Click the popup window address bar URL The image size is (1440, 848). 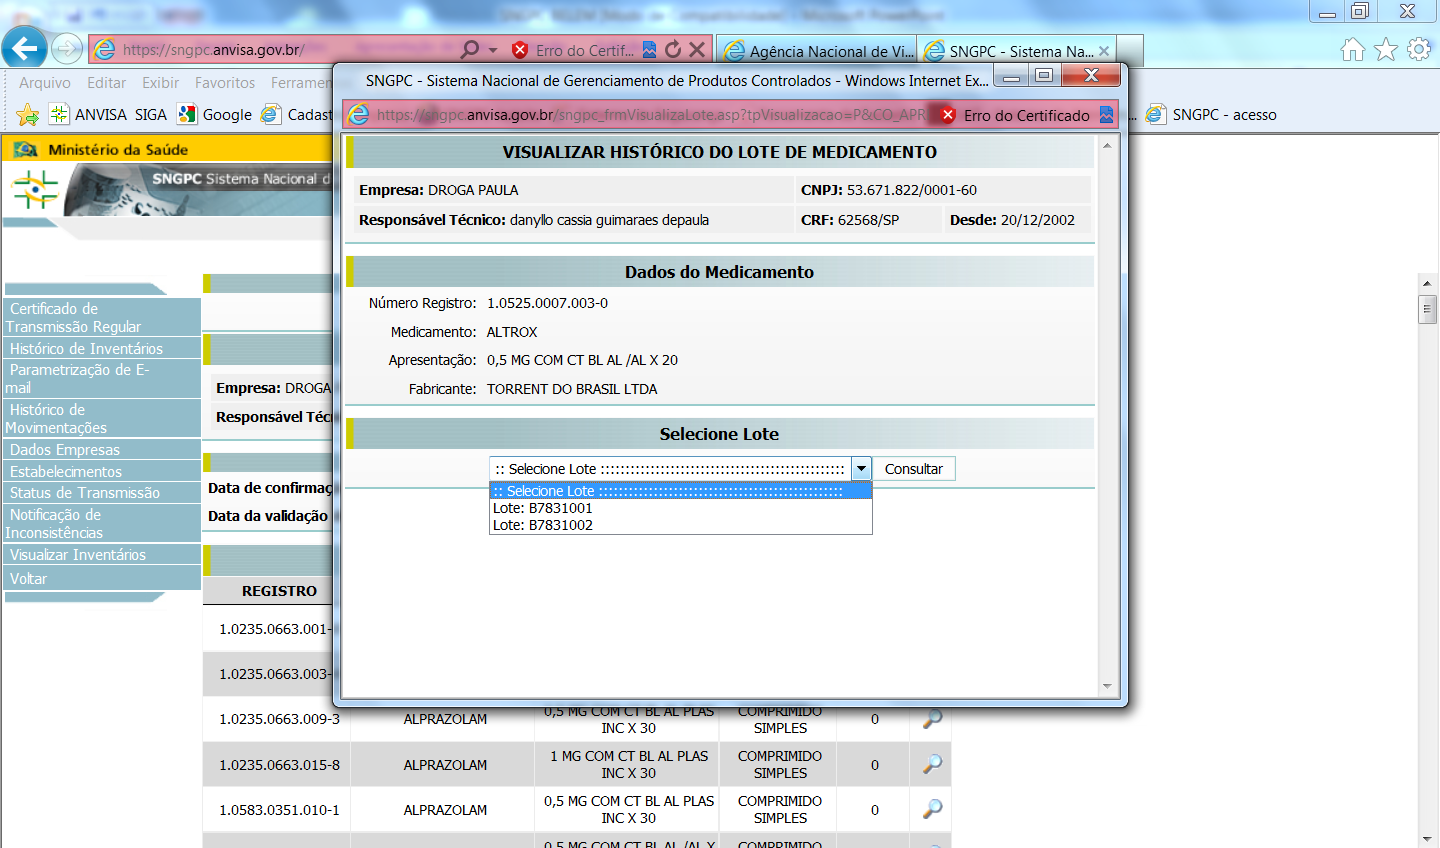pyautogui.click(x=650, y=115)
